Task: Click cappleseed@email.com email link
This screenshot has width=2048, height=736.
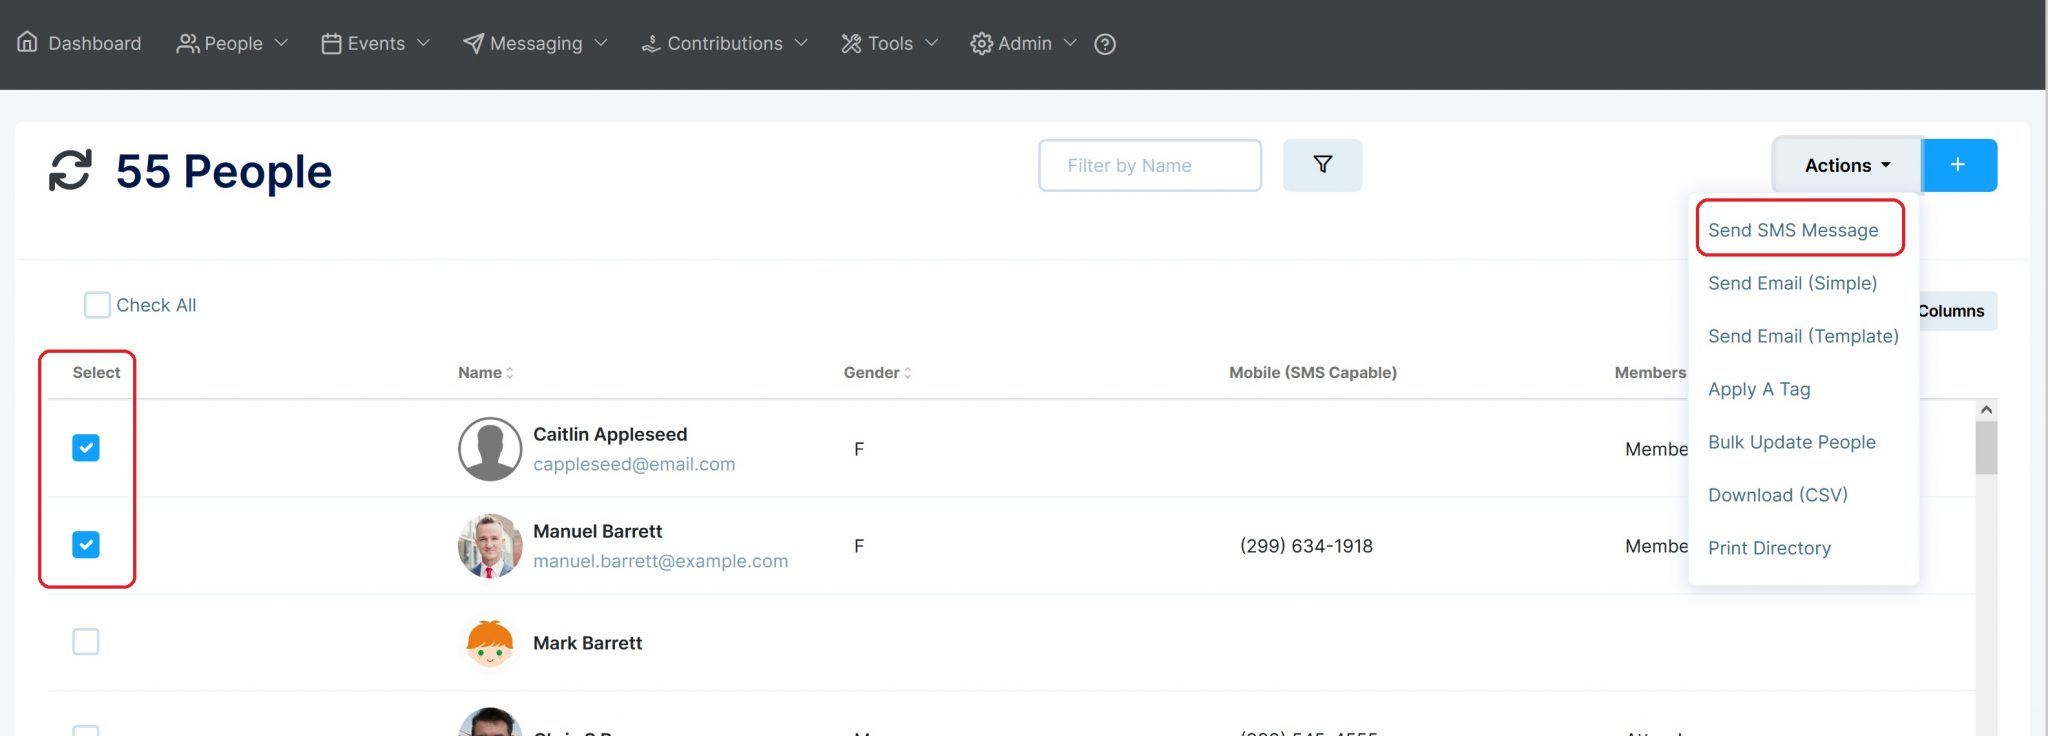Action: 634,464
